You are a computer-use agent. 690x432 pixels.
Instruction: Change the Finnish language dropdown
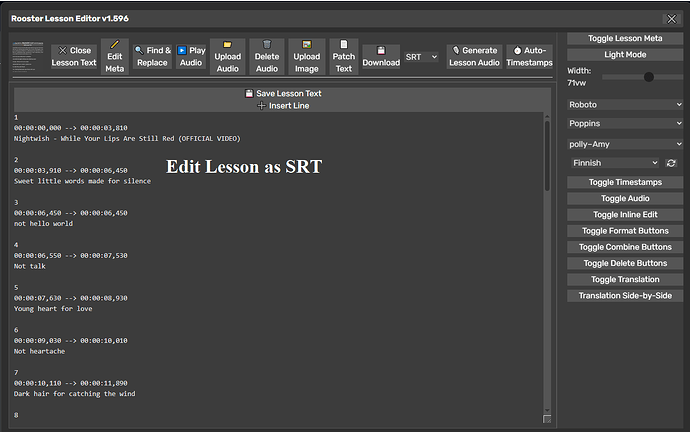(615, 163)
